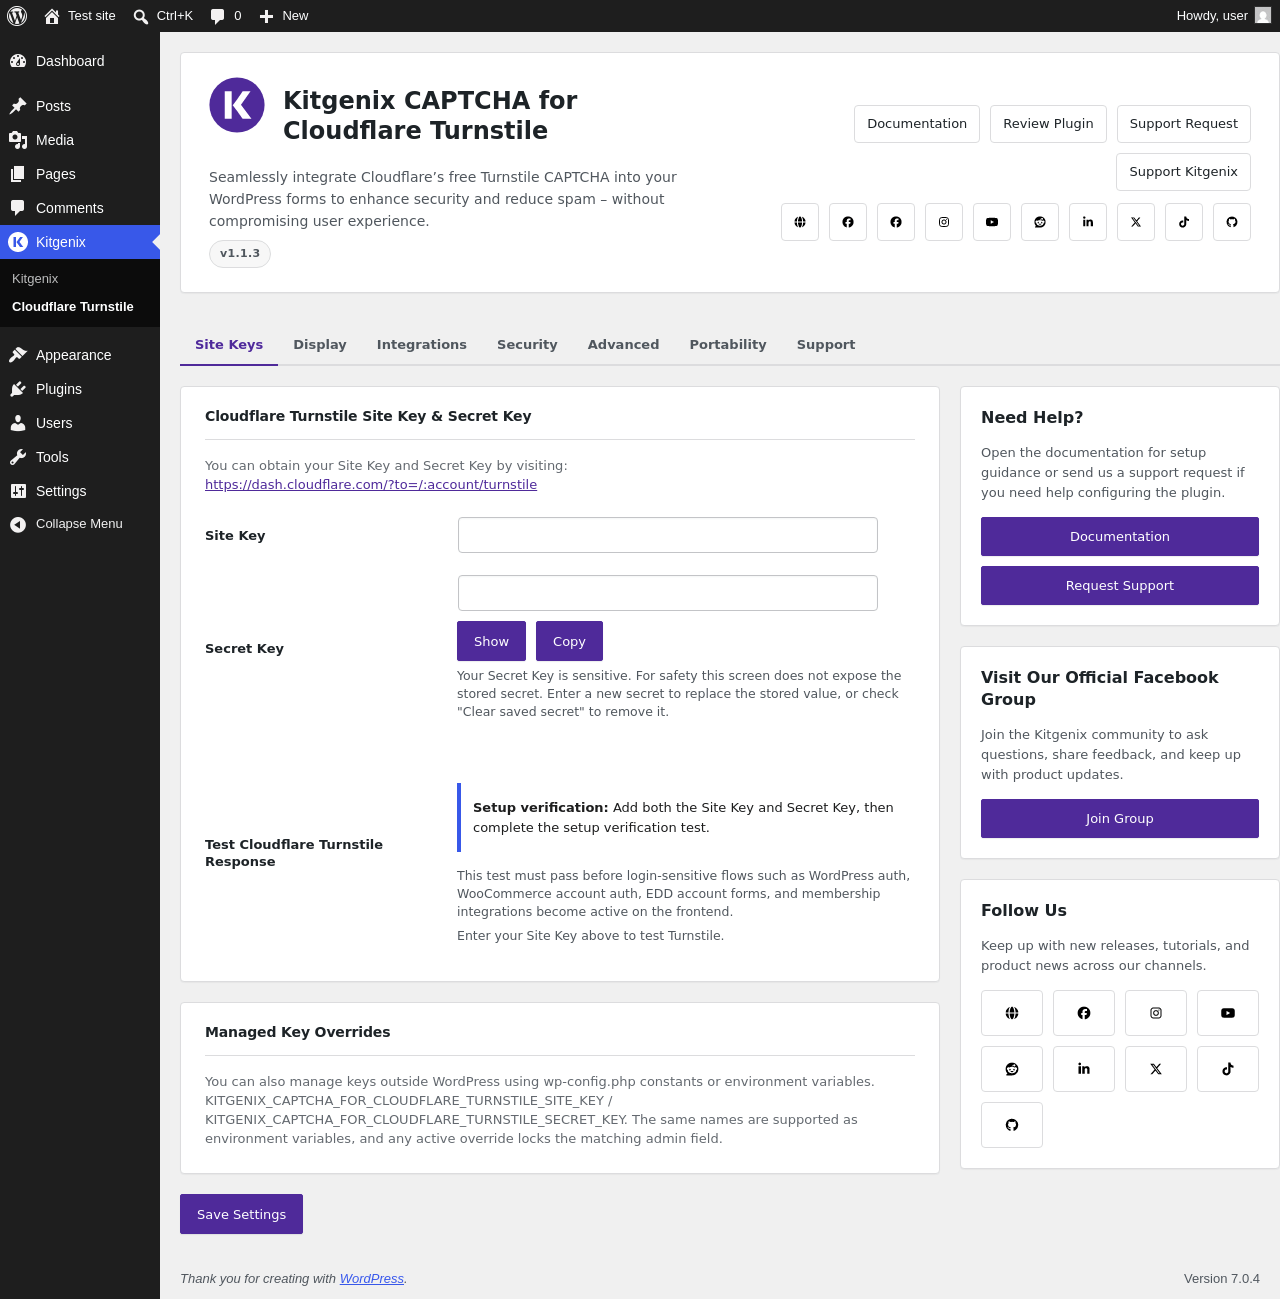Open Pages in the admin sidebar

[x=80, y=174]
